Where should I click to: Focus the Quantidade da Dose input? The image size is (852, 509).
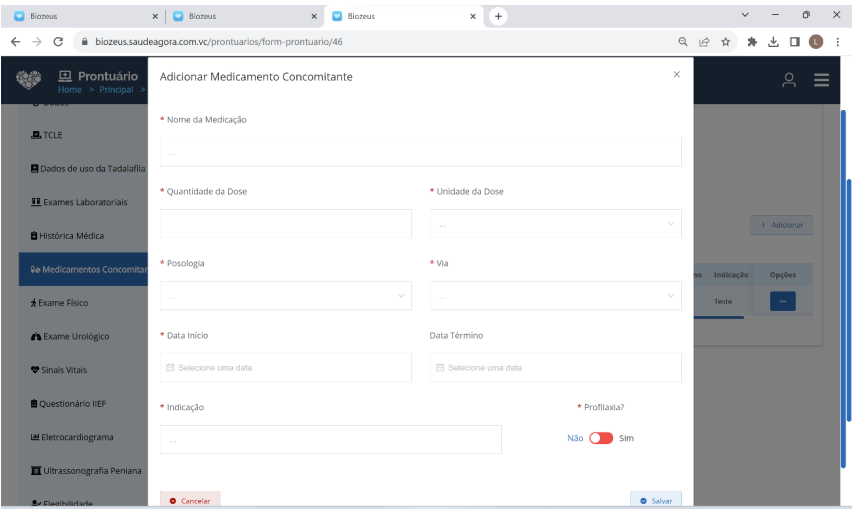tap(285, 224)
